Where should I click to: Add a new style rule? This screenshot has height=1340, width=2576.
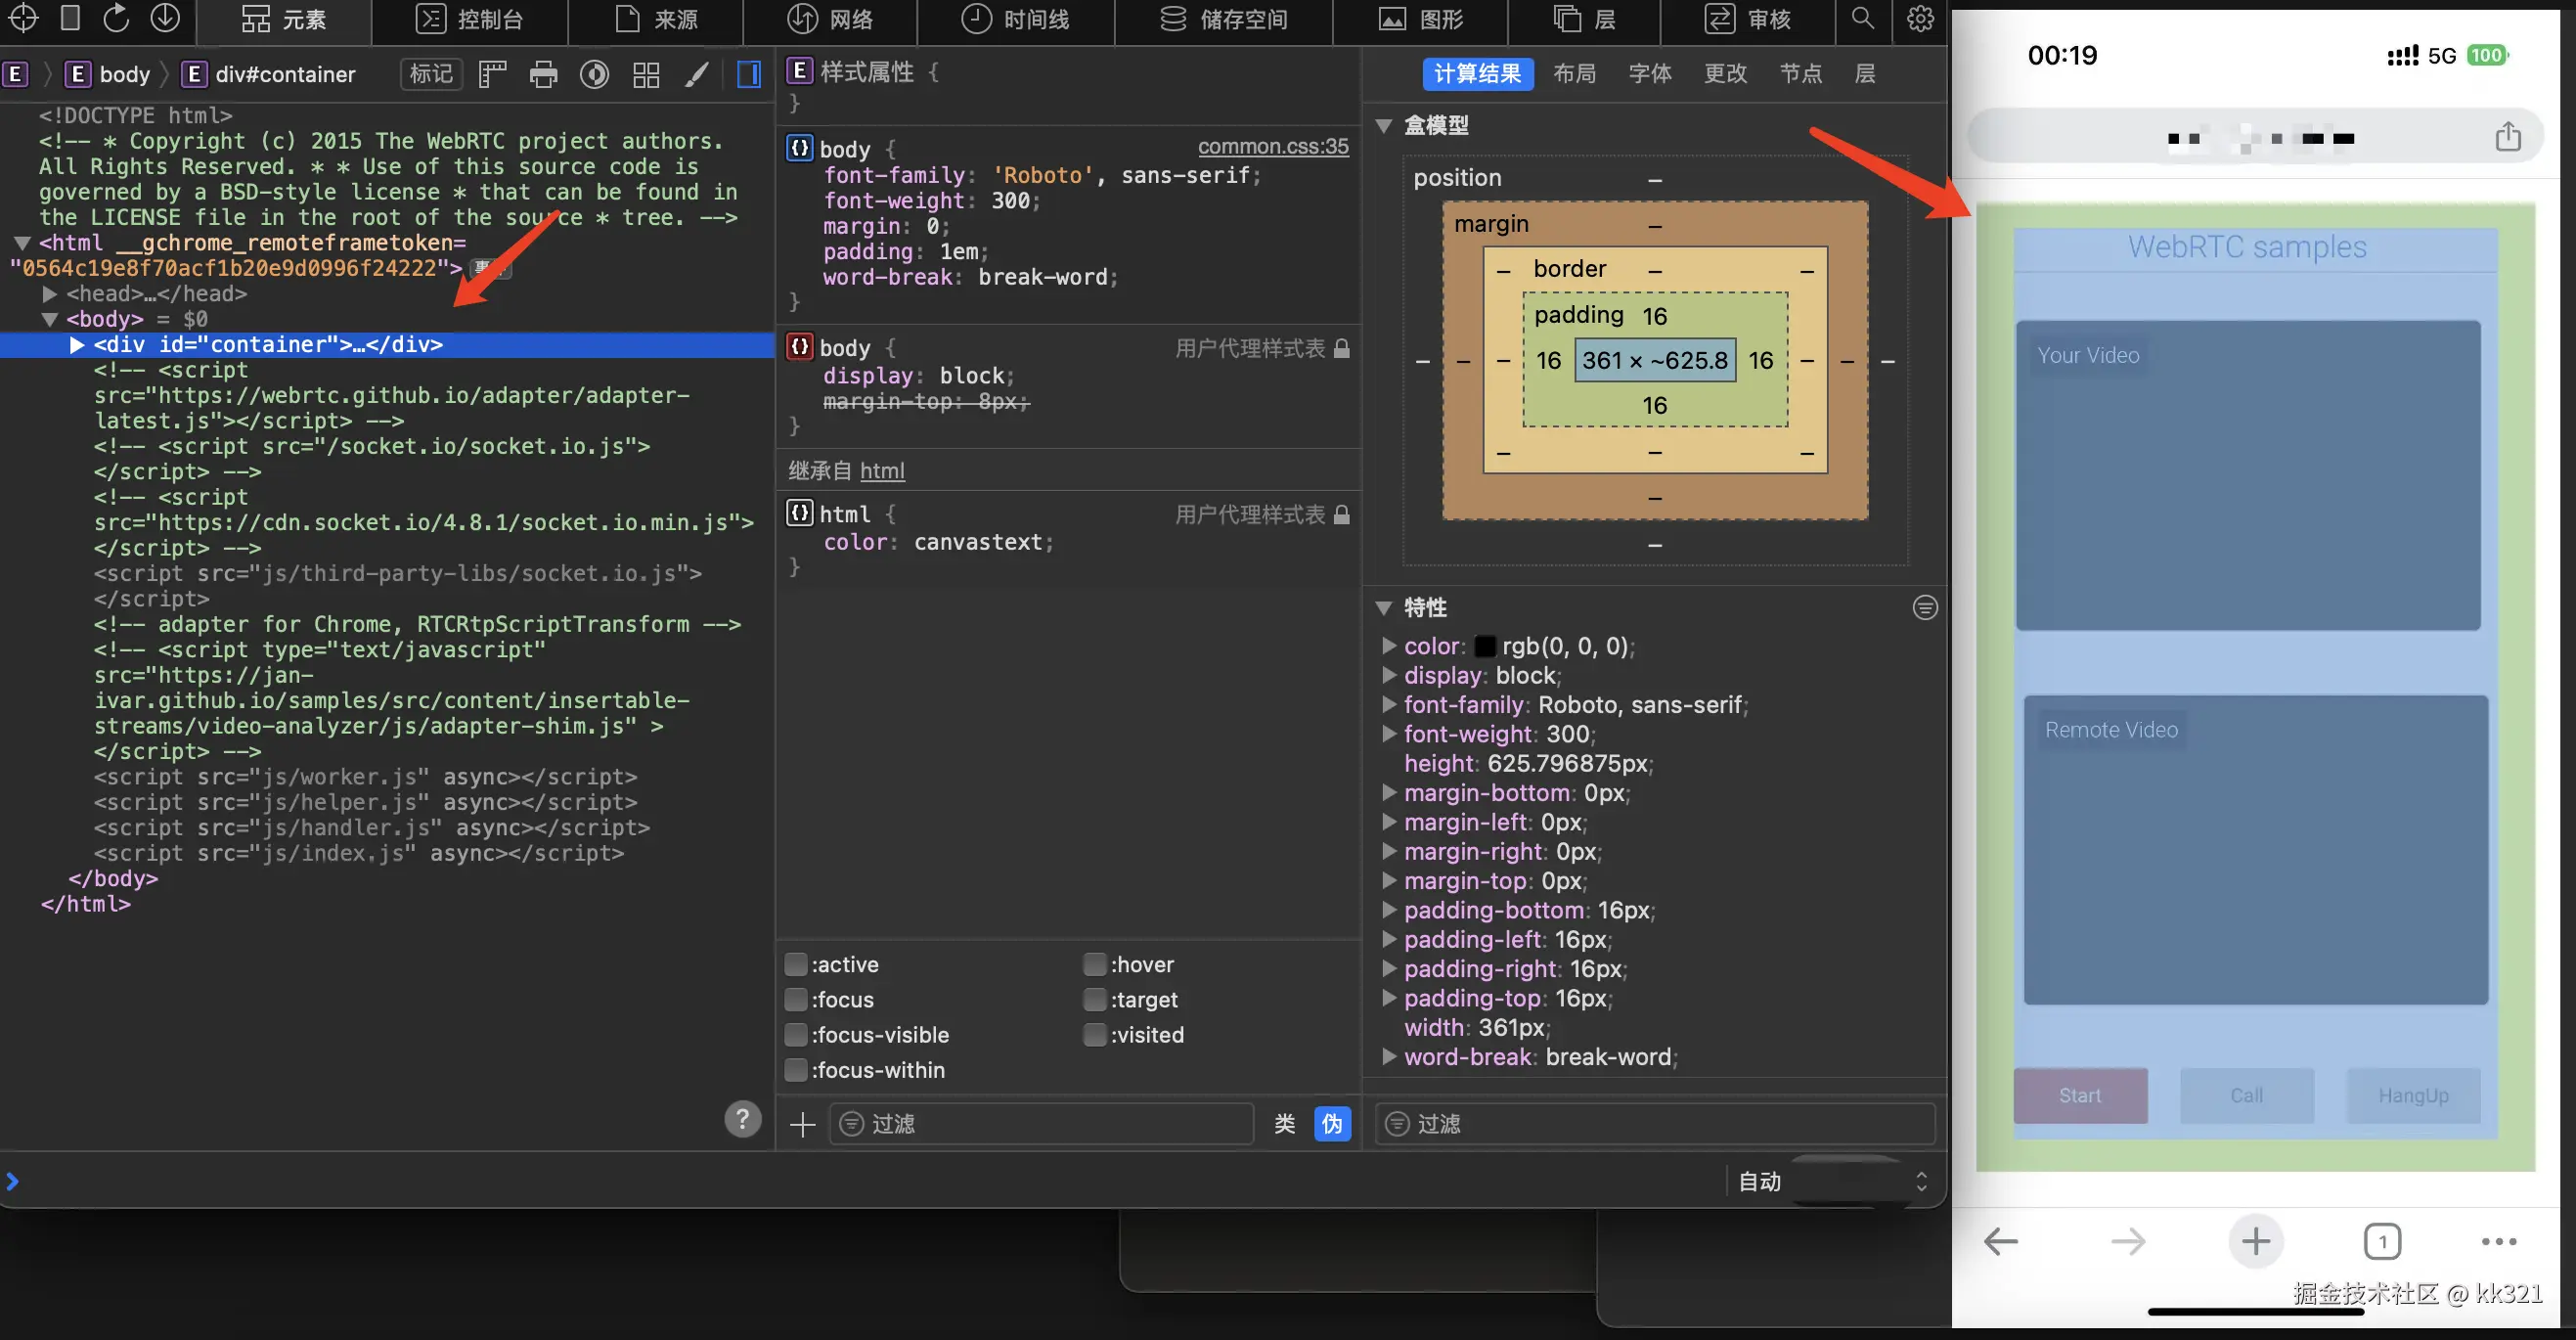coord(802,1124)
